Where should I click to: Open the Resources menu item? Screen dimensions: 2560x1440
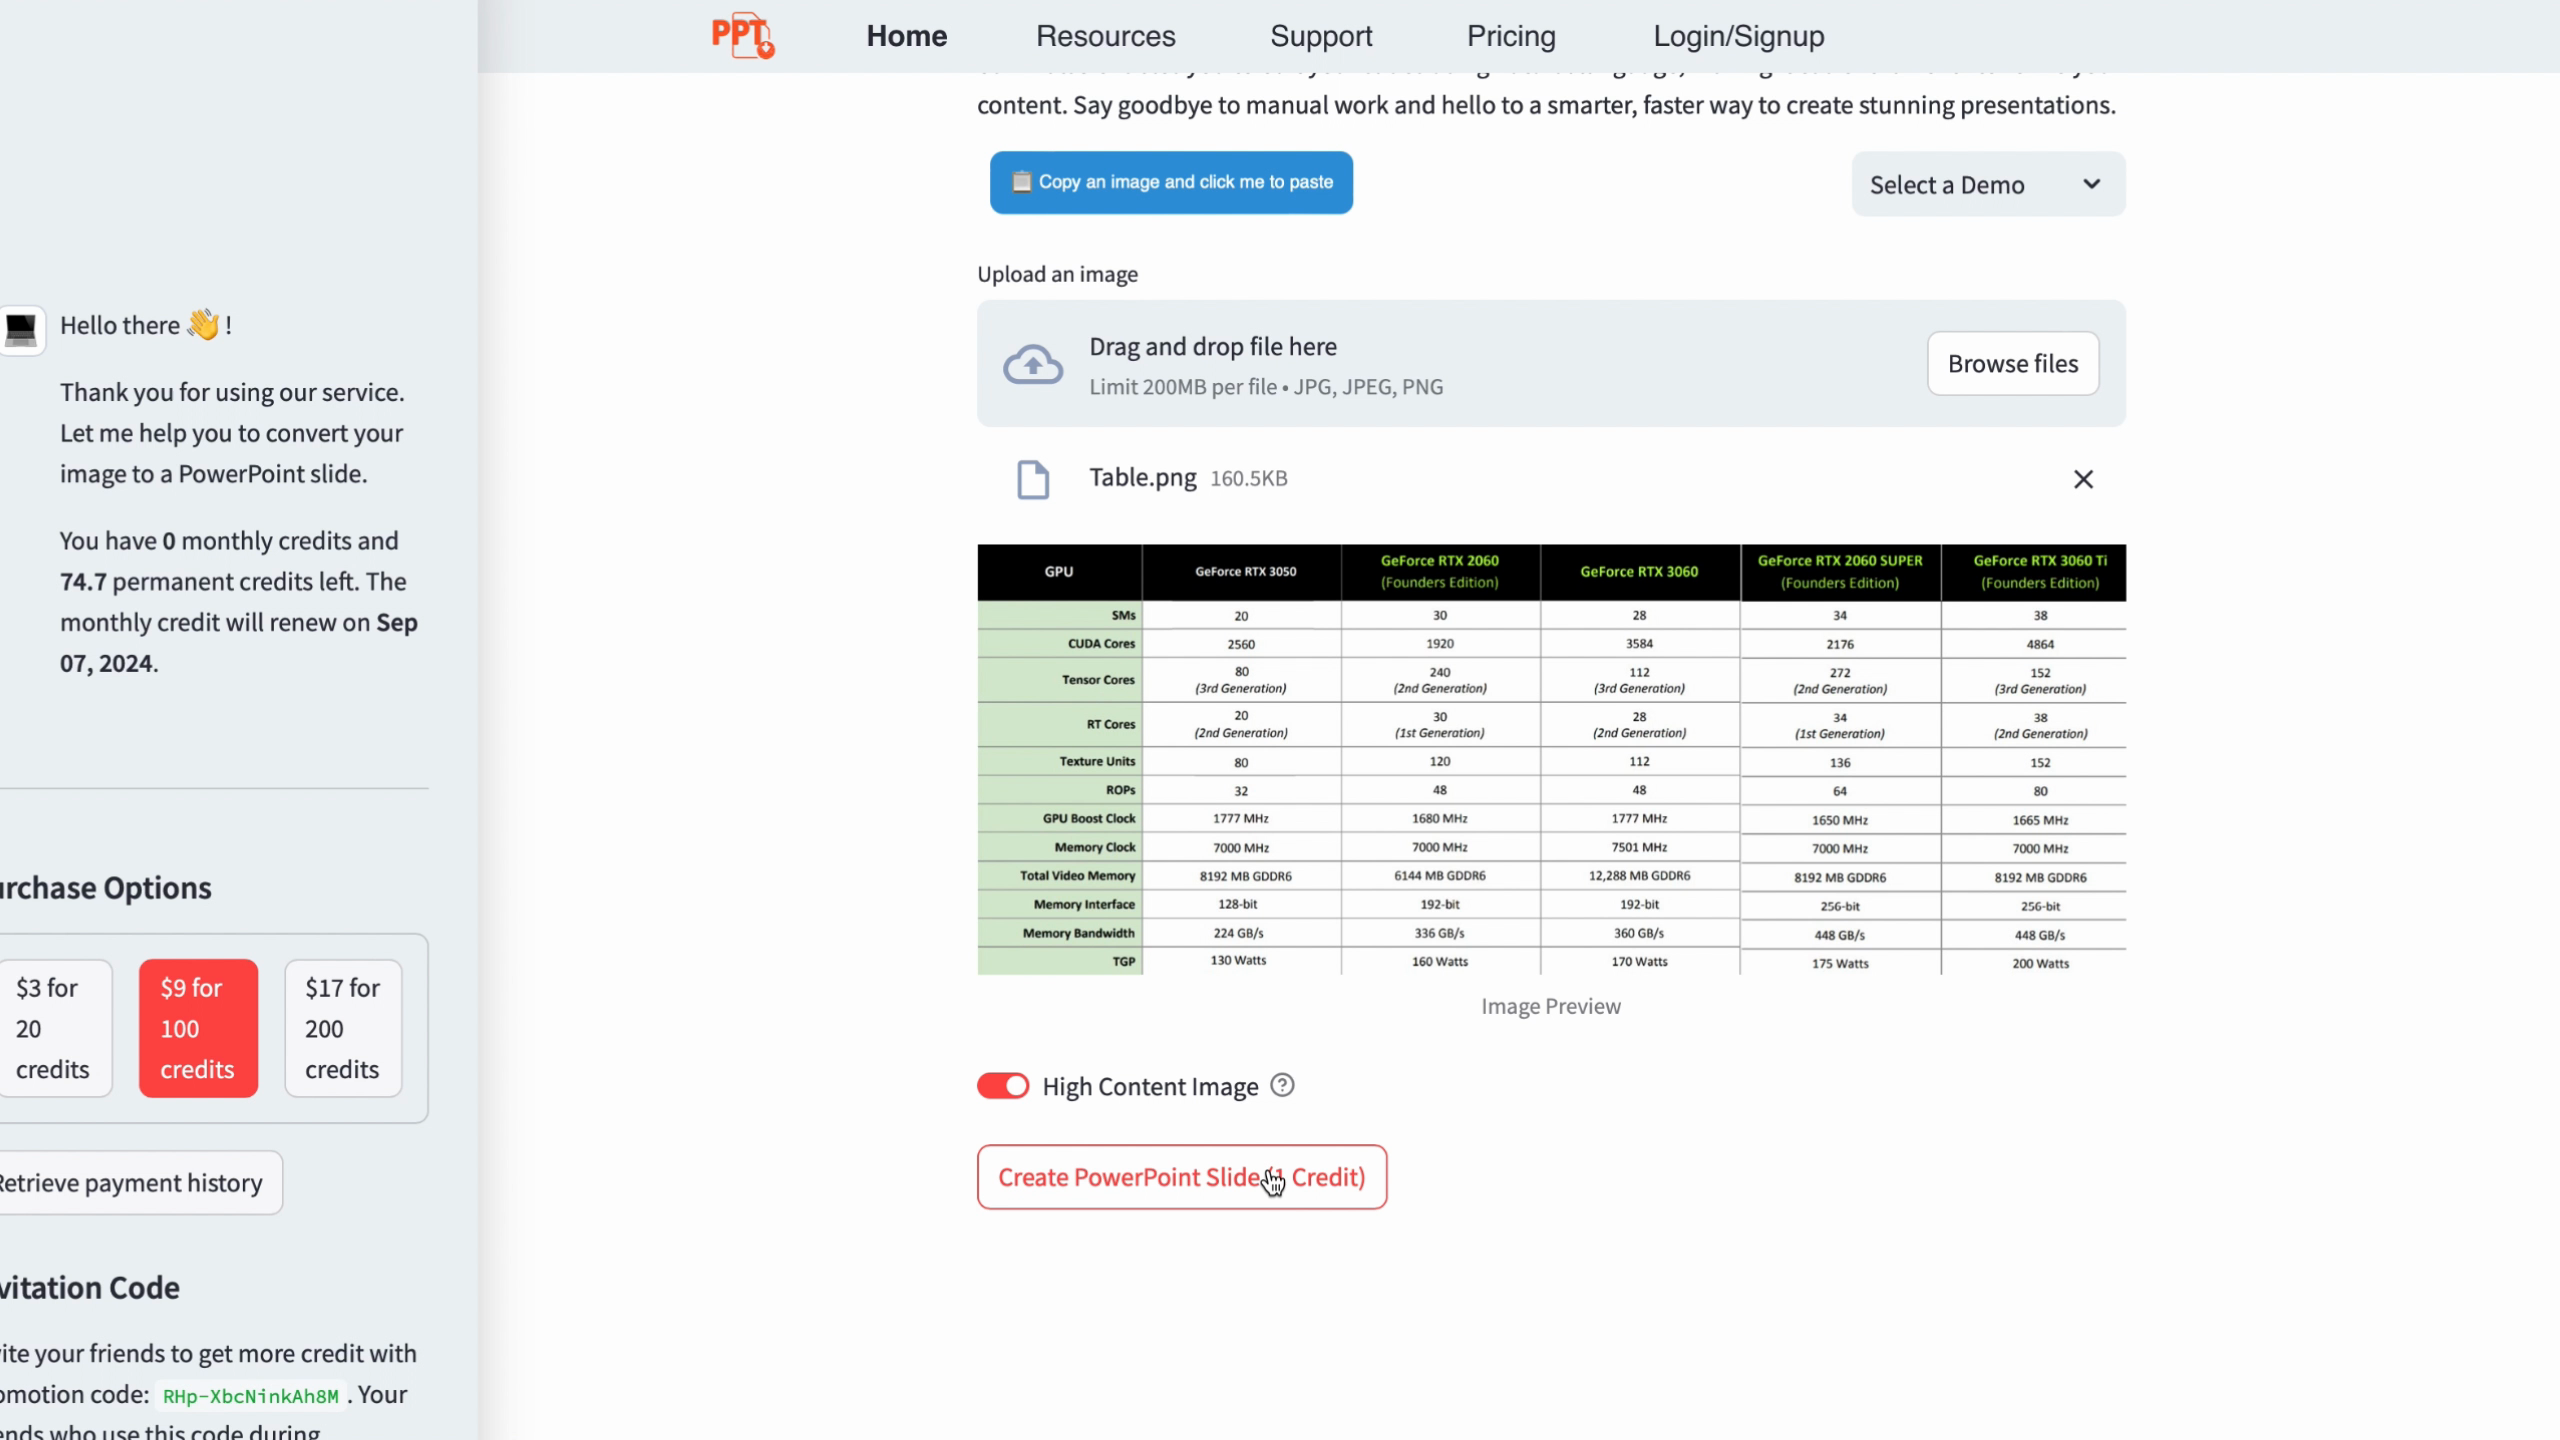(x=1105, y=36)
